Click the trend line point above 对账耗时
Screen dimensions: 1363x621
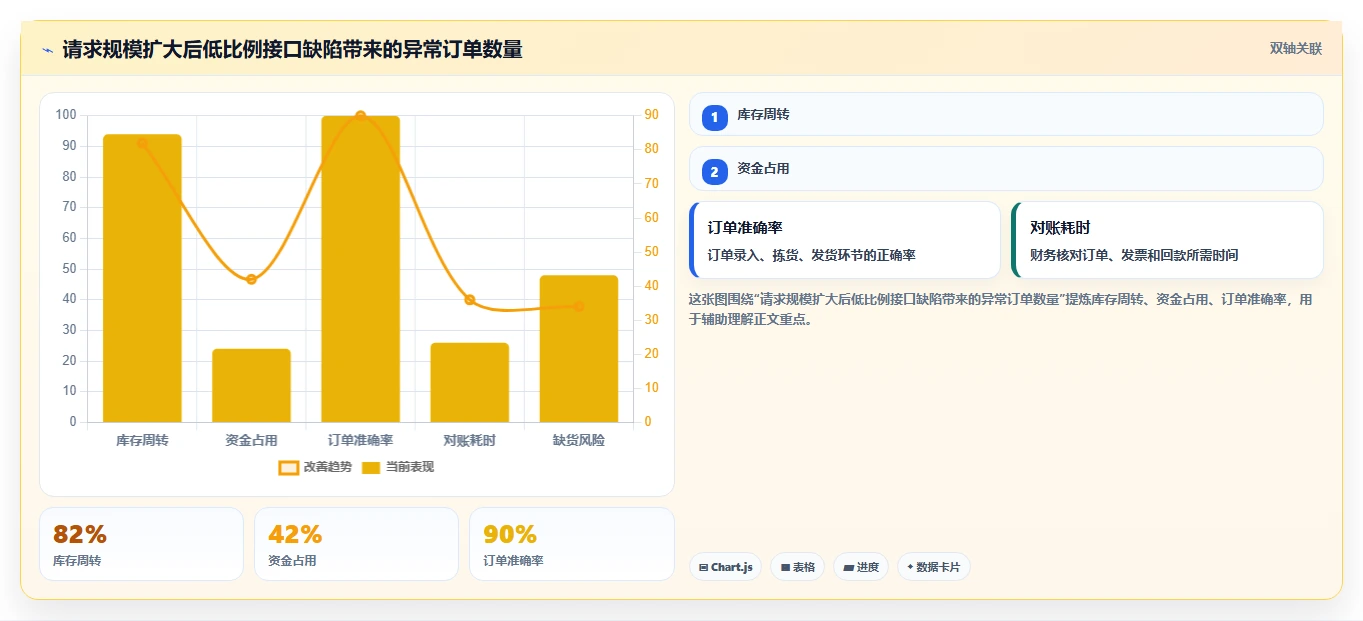point(470,300)
